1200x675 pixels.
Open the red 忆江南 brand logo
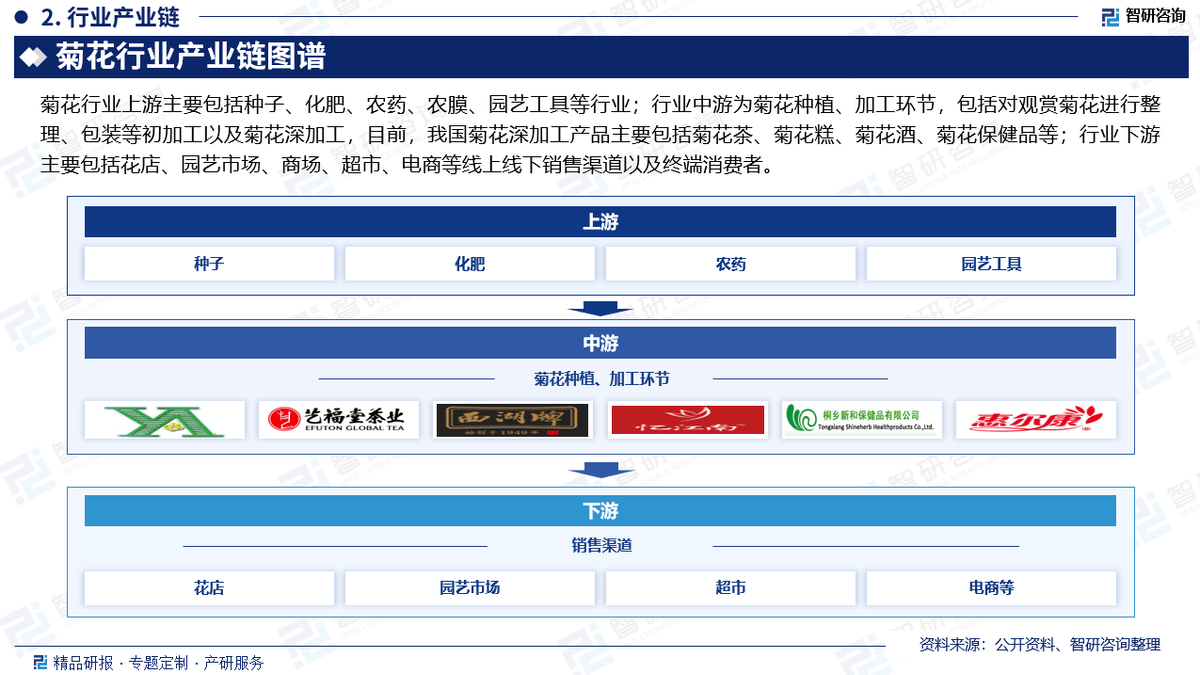687,419
